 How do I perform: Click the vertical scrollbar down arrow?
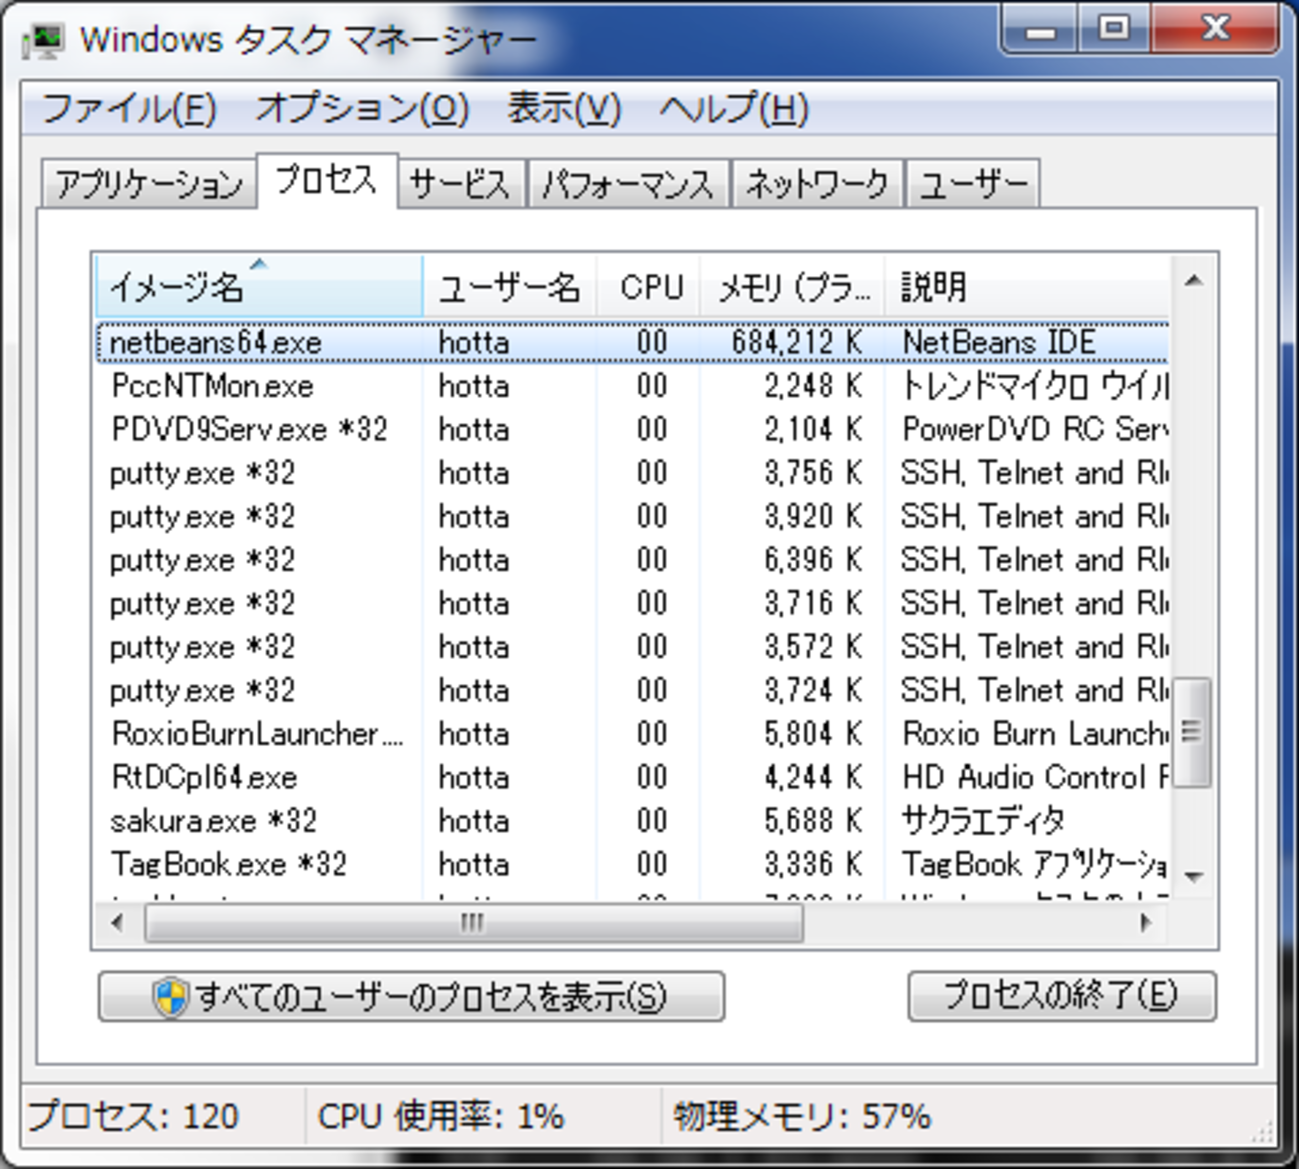click(1193, 877)
